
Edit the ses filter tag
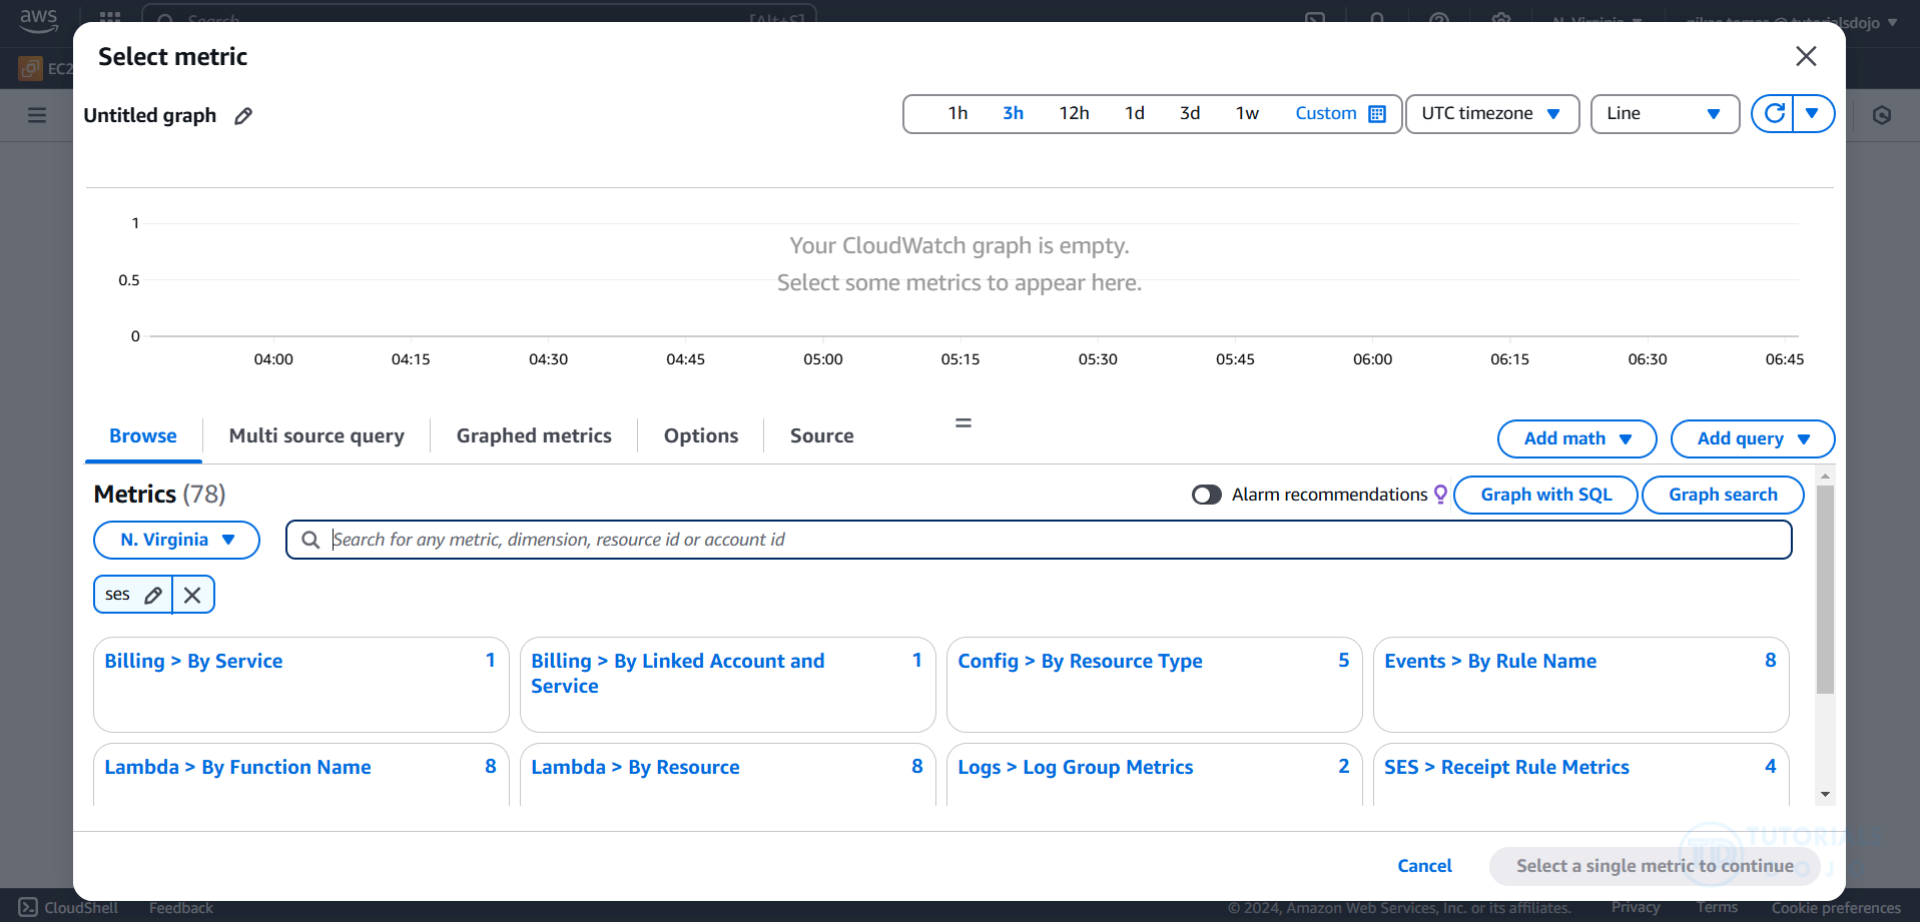click(153, 595)
